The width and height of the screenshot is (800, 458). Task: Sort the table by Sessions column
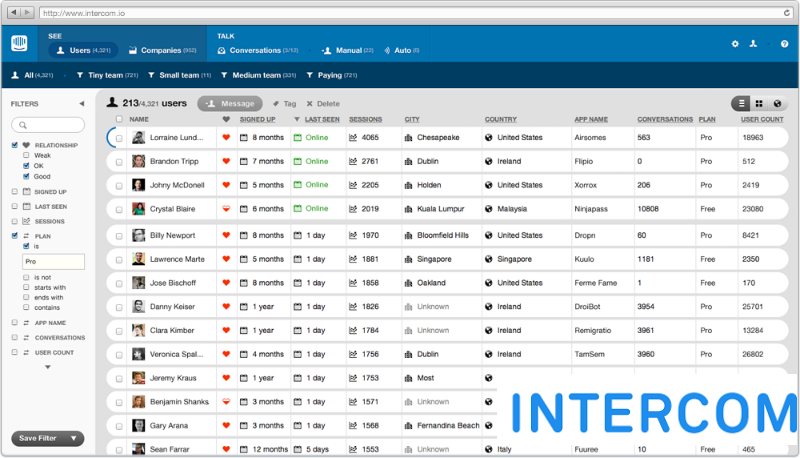pyautogui.click(x=365, y=119)
